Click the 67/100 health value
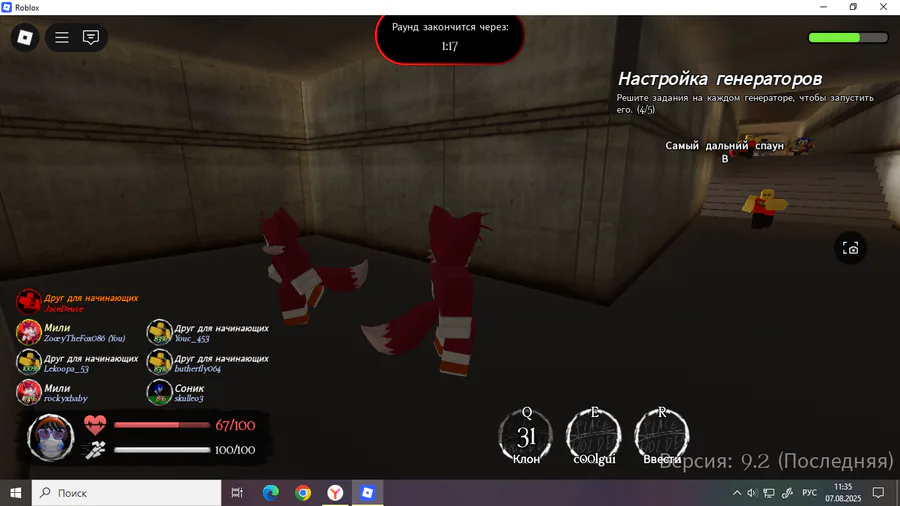This screenshot has width=900, height=506. point(235,425)
